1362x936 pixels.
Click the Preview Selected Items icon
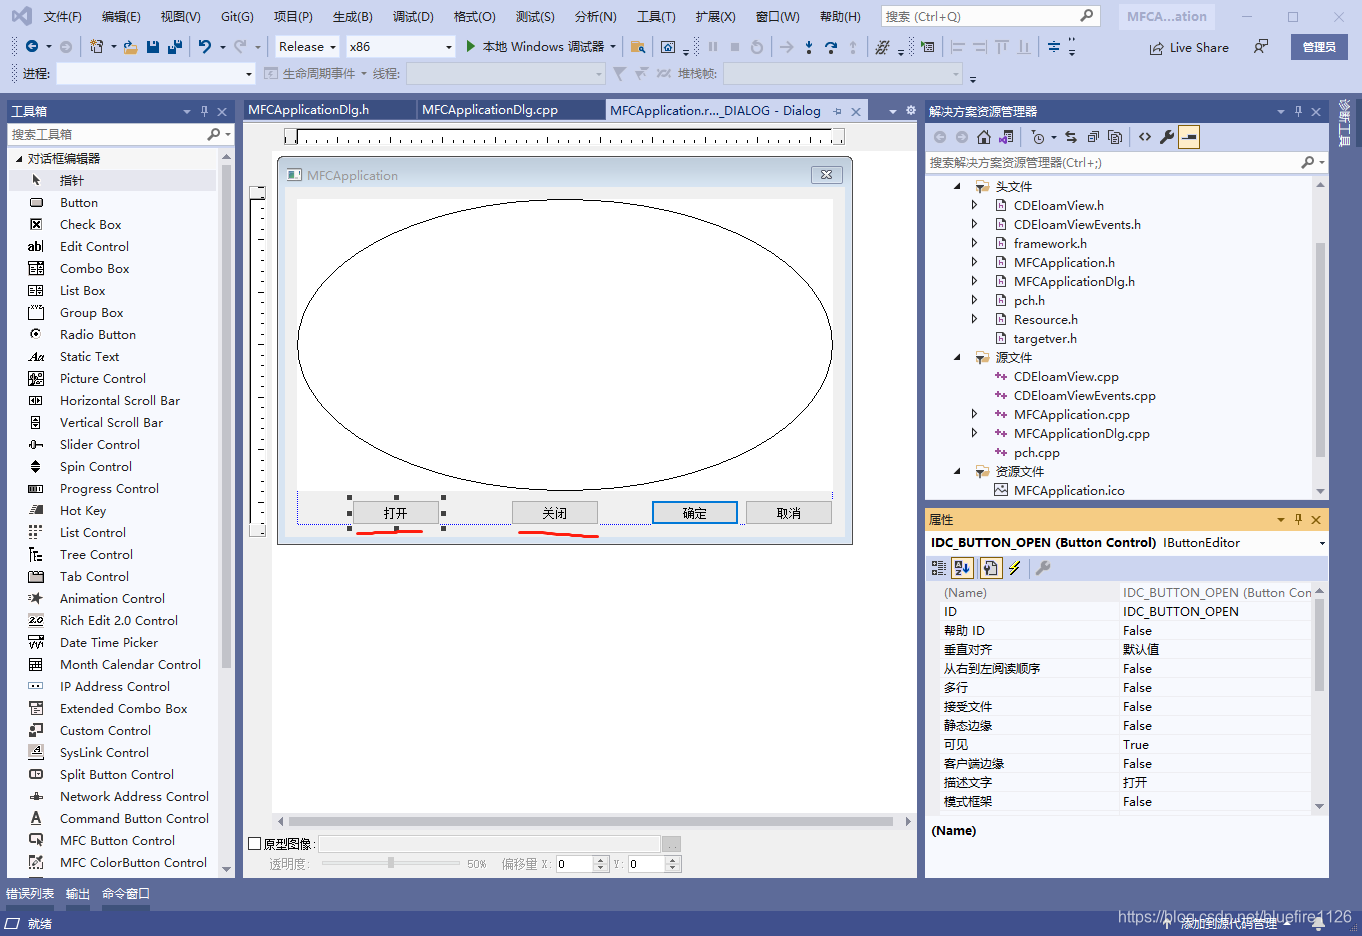(x=1189, y=137)
